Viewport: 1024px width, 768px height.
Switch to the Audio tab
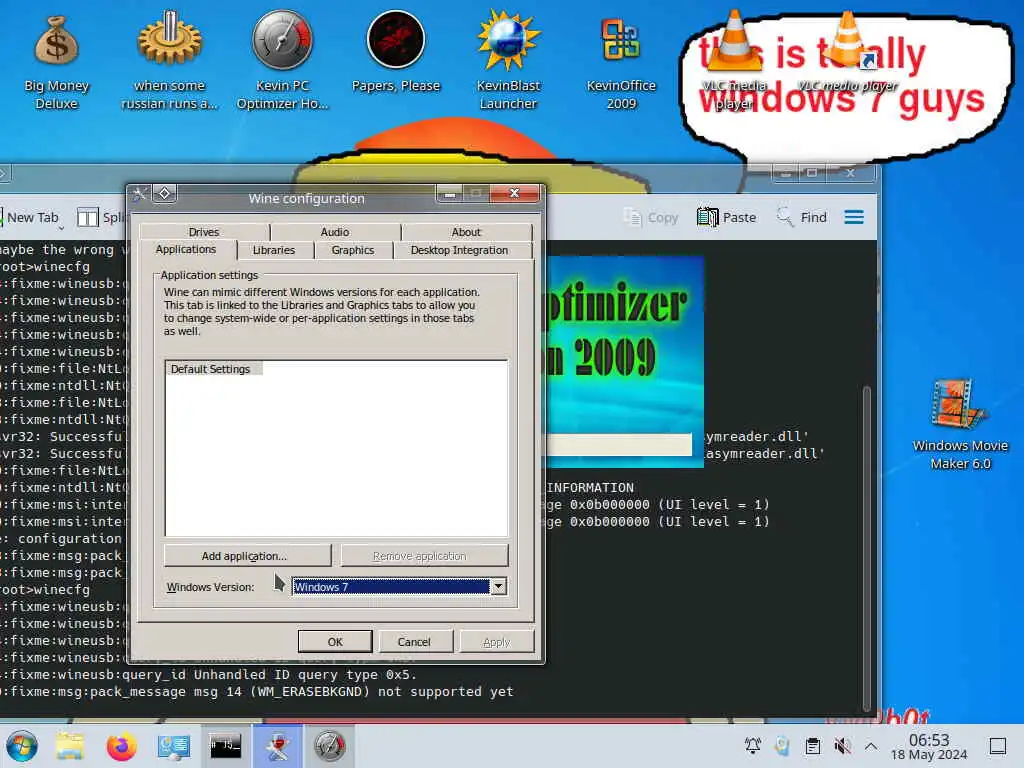tap(335, 232)
